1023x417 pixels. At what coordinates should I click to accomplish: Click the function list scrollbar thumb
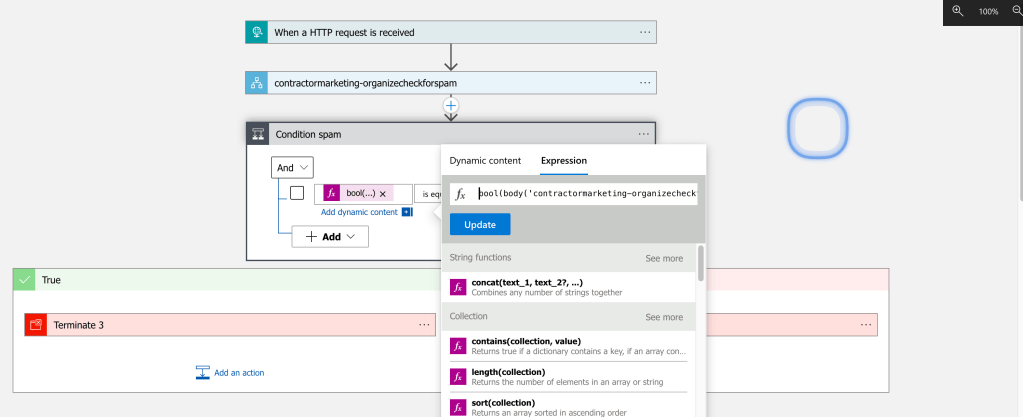[701, 263]
